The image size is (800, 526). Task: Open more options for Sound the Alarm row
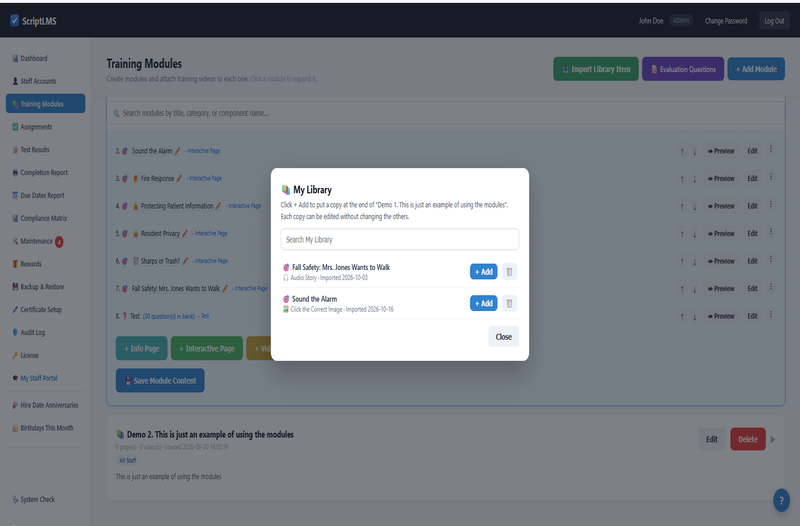click(771, 149)
